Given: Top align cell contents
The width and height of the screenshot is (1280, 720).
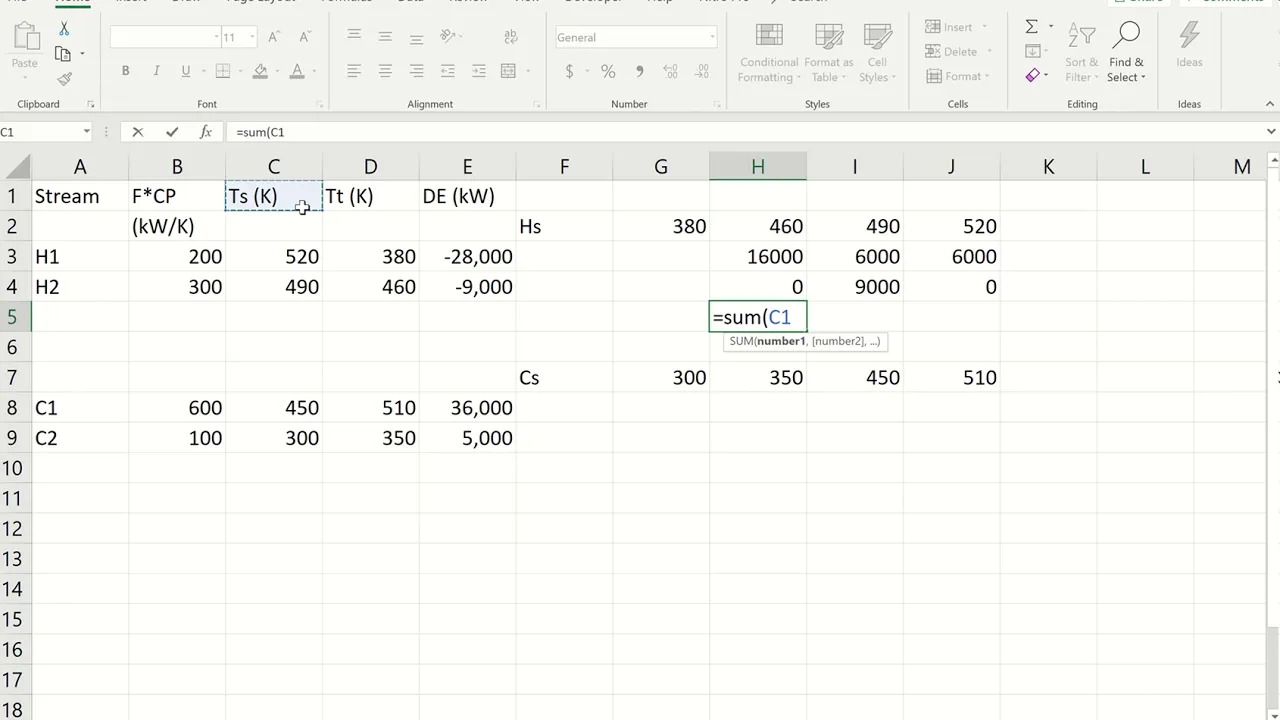Looking at the screenshot, I should click(354, 36).
